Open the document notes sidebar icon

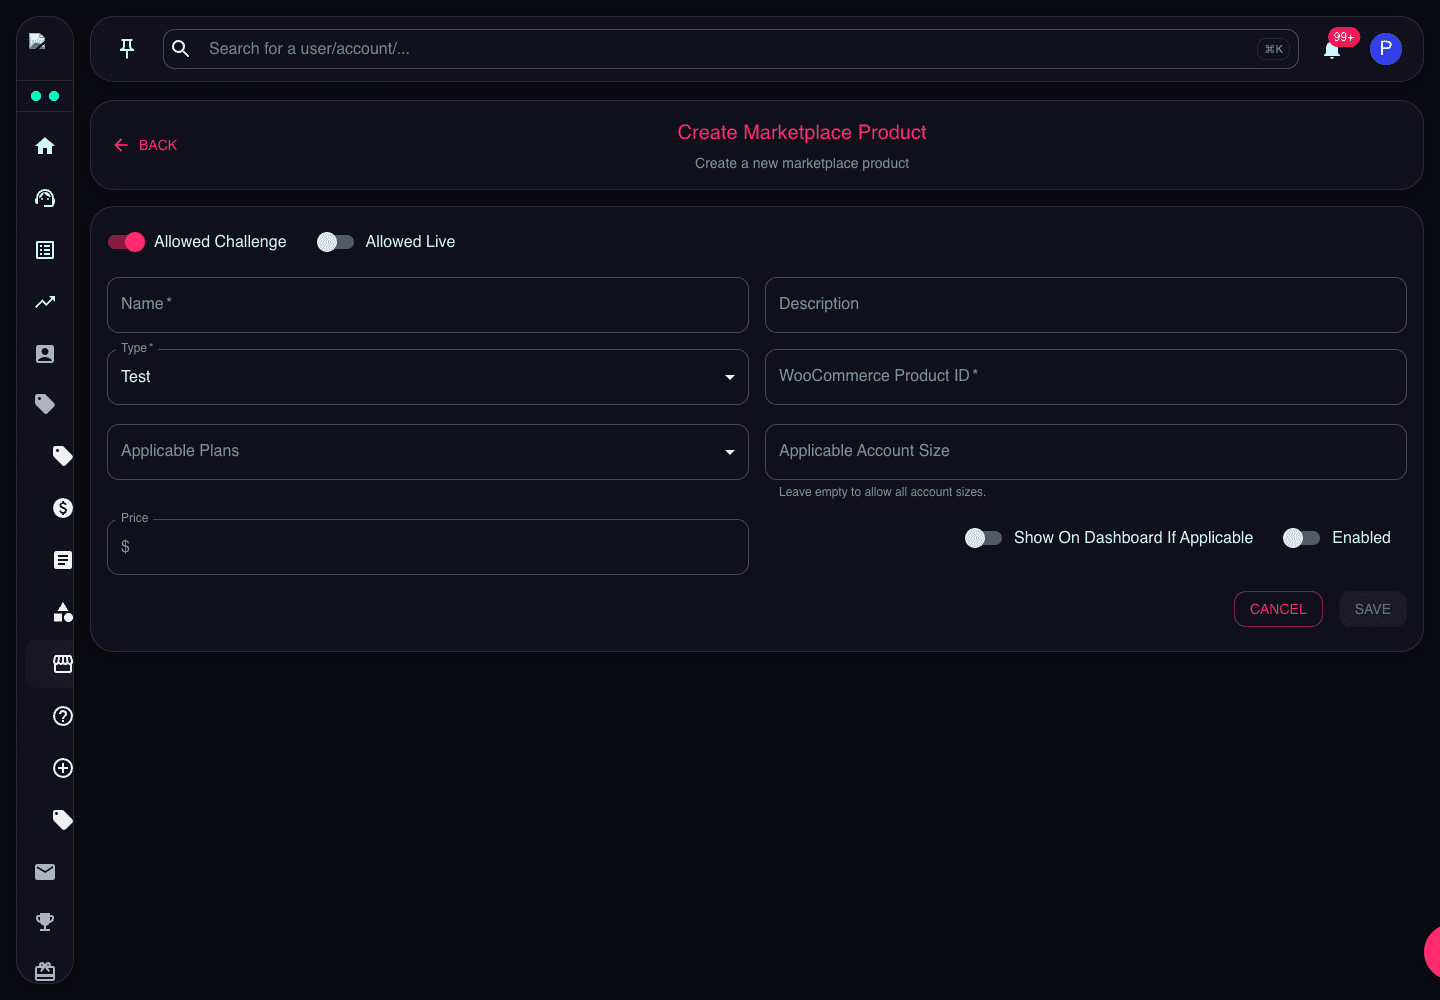(x=63, y=560)
